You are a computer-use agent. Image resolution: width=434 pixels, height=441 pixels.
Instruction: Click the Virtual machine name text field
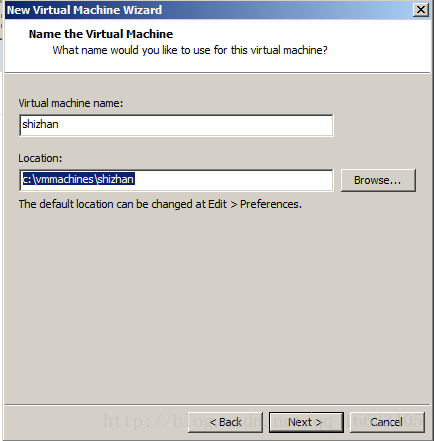(176, 125)
